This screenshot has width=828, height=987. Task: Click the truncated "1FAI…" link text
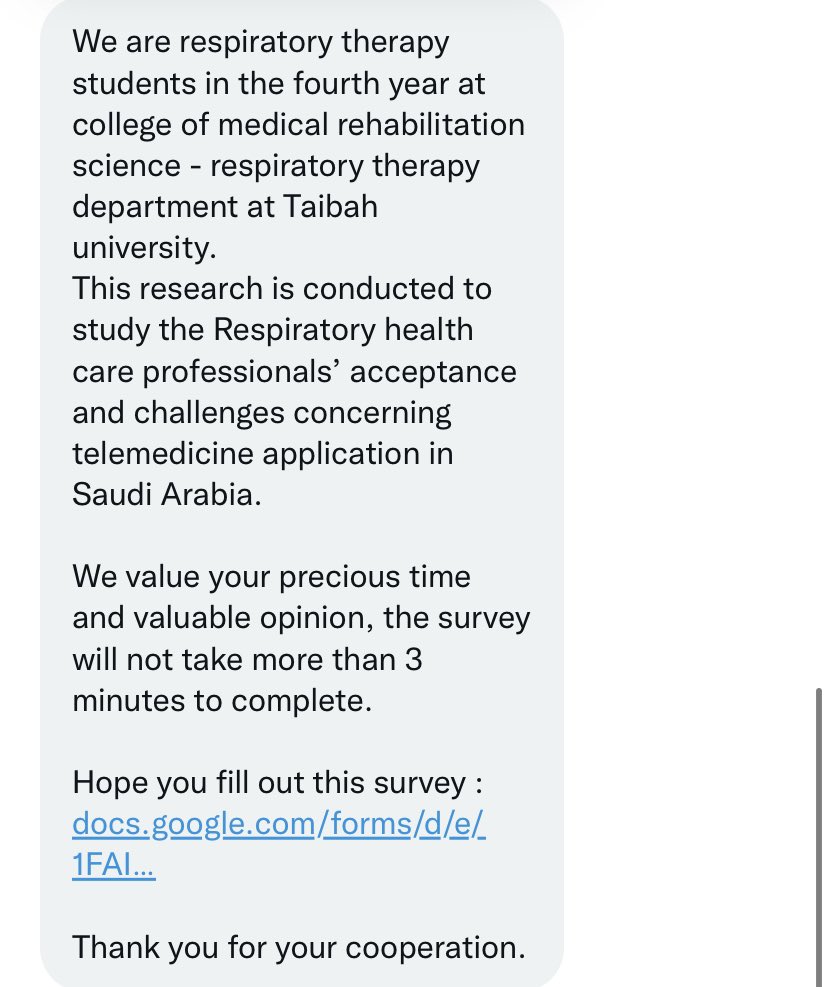click(x=113, y=864)
